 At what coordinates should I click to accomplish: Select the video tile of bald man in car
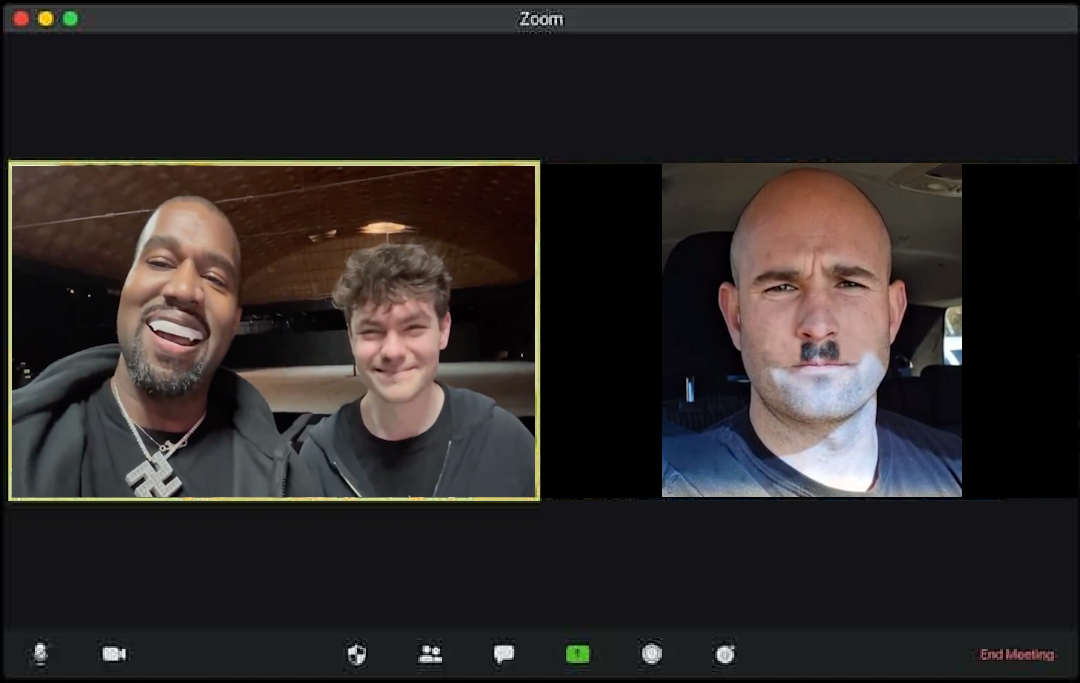[811, 330]
